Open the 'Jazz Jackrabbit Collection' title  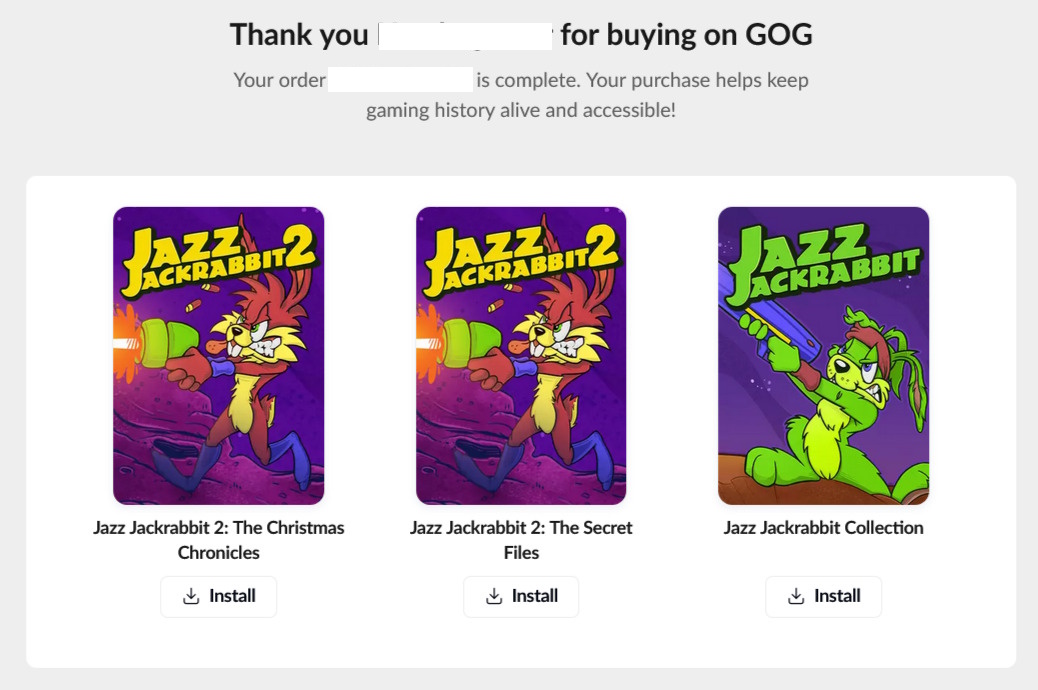pos(824,528)
